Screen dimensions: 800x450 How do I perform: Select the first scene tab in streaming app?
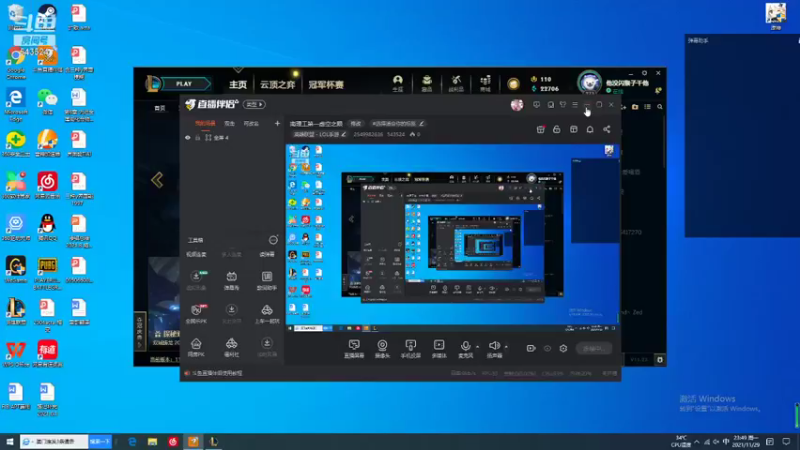(205, 123)
